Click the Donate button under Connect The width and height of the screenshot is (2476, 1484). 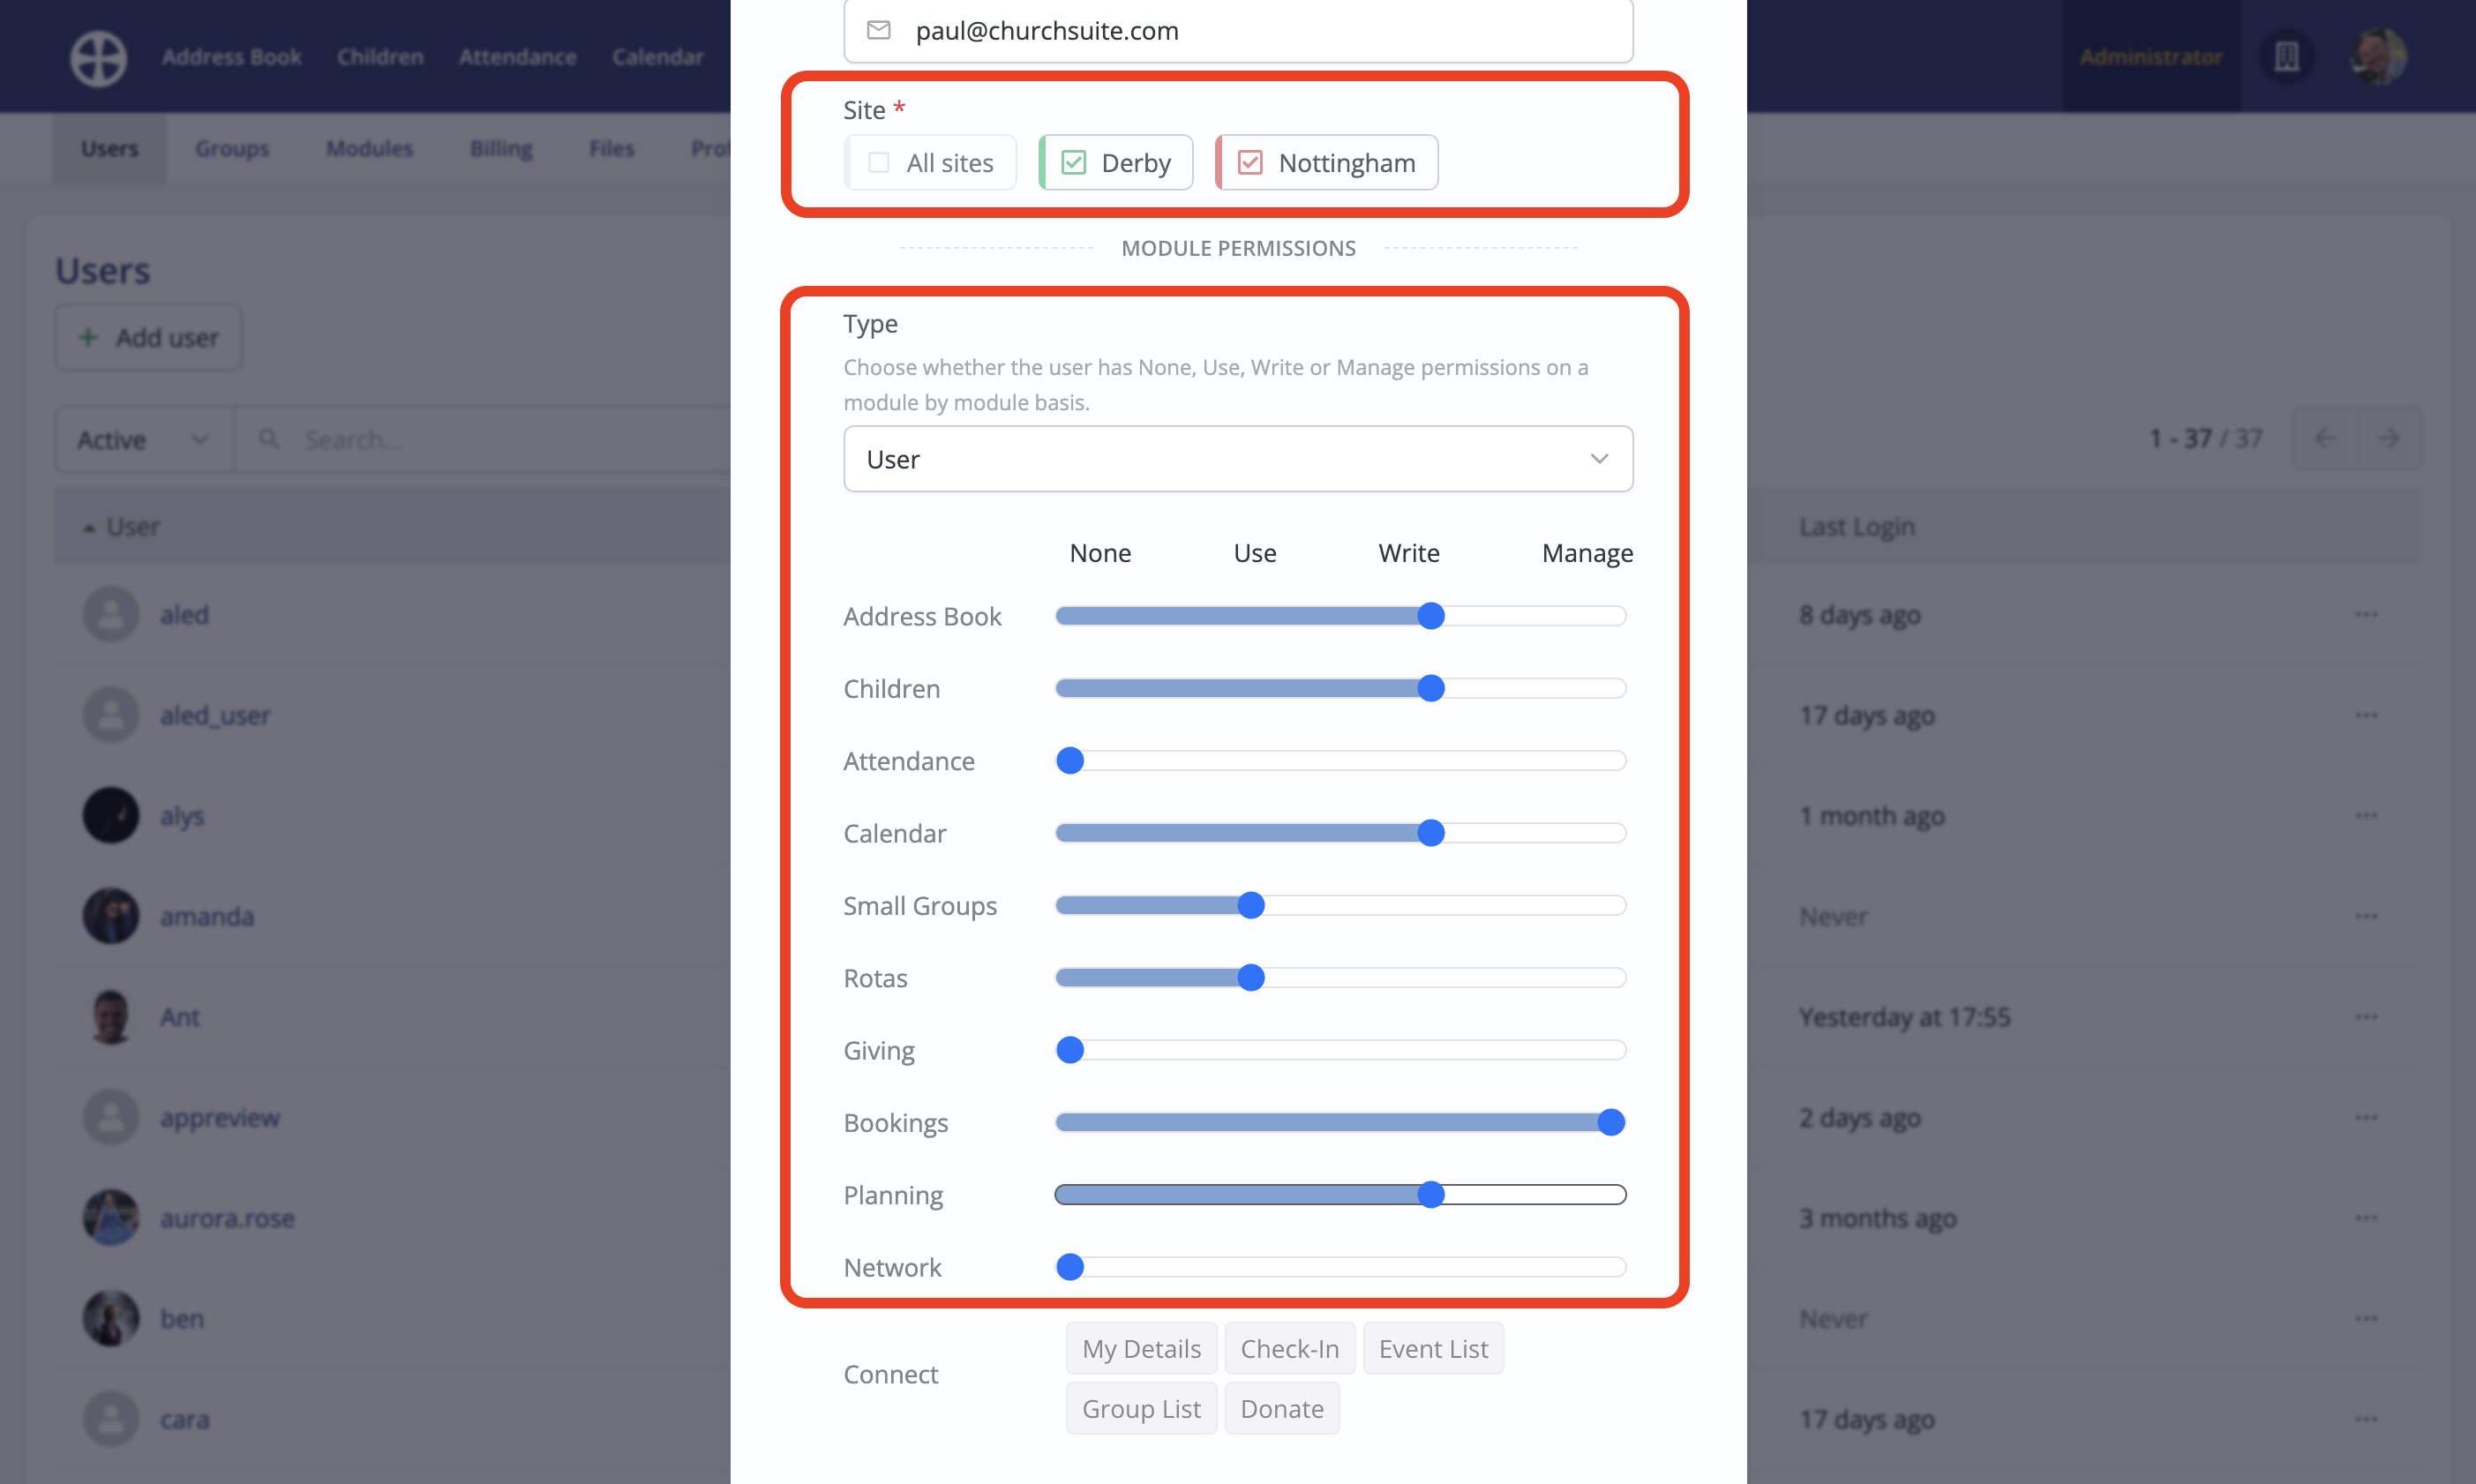coord(1281,1407)
